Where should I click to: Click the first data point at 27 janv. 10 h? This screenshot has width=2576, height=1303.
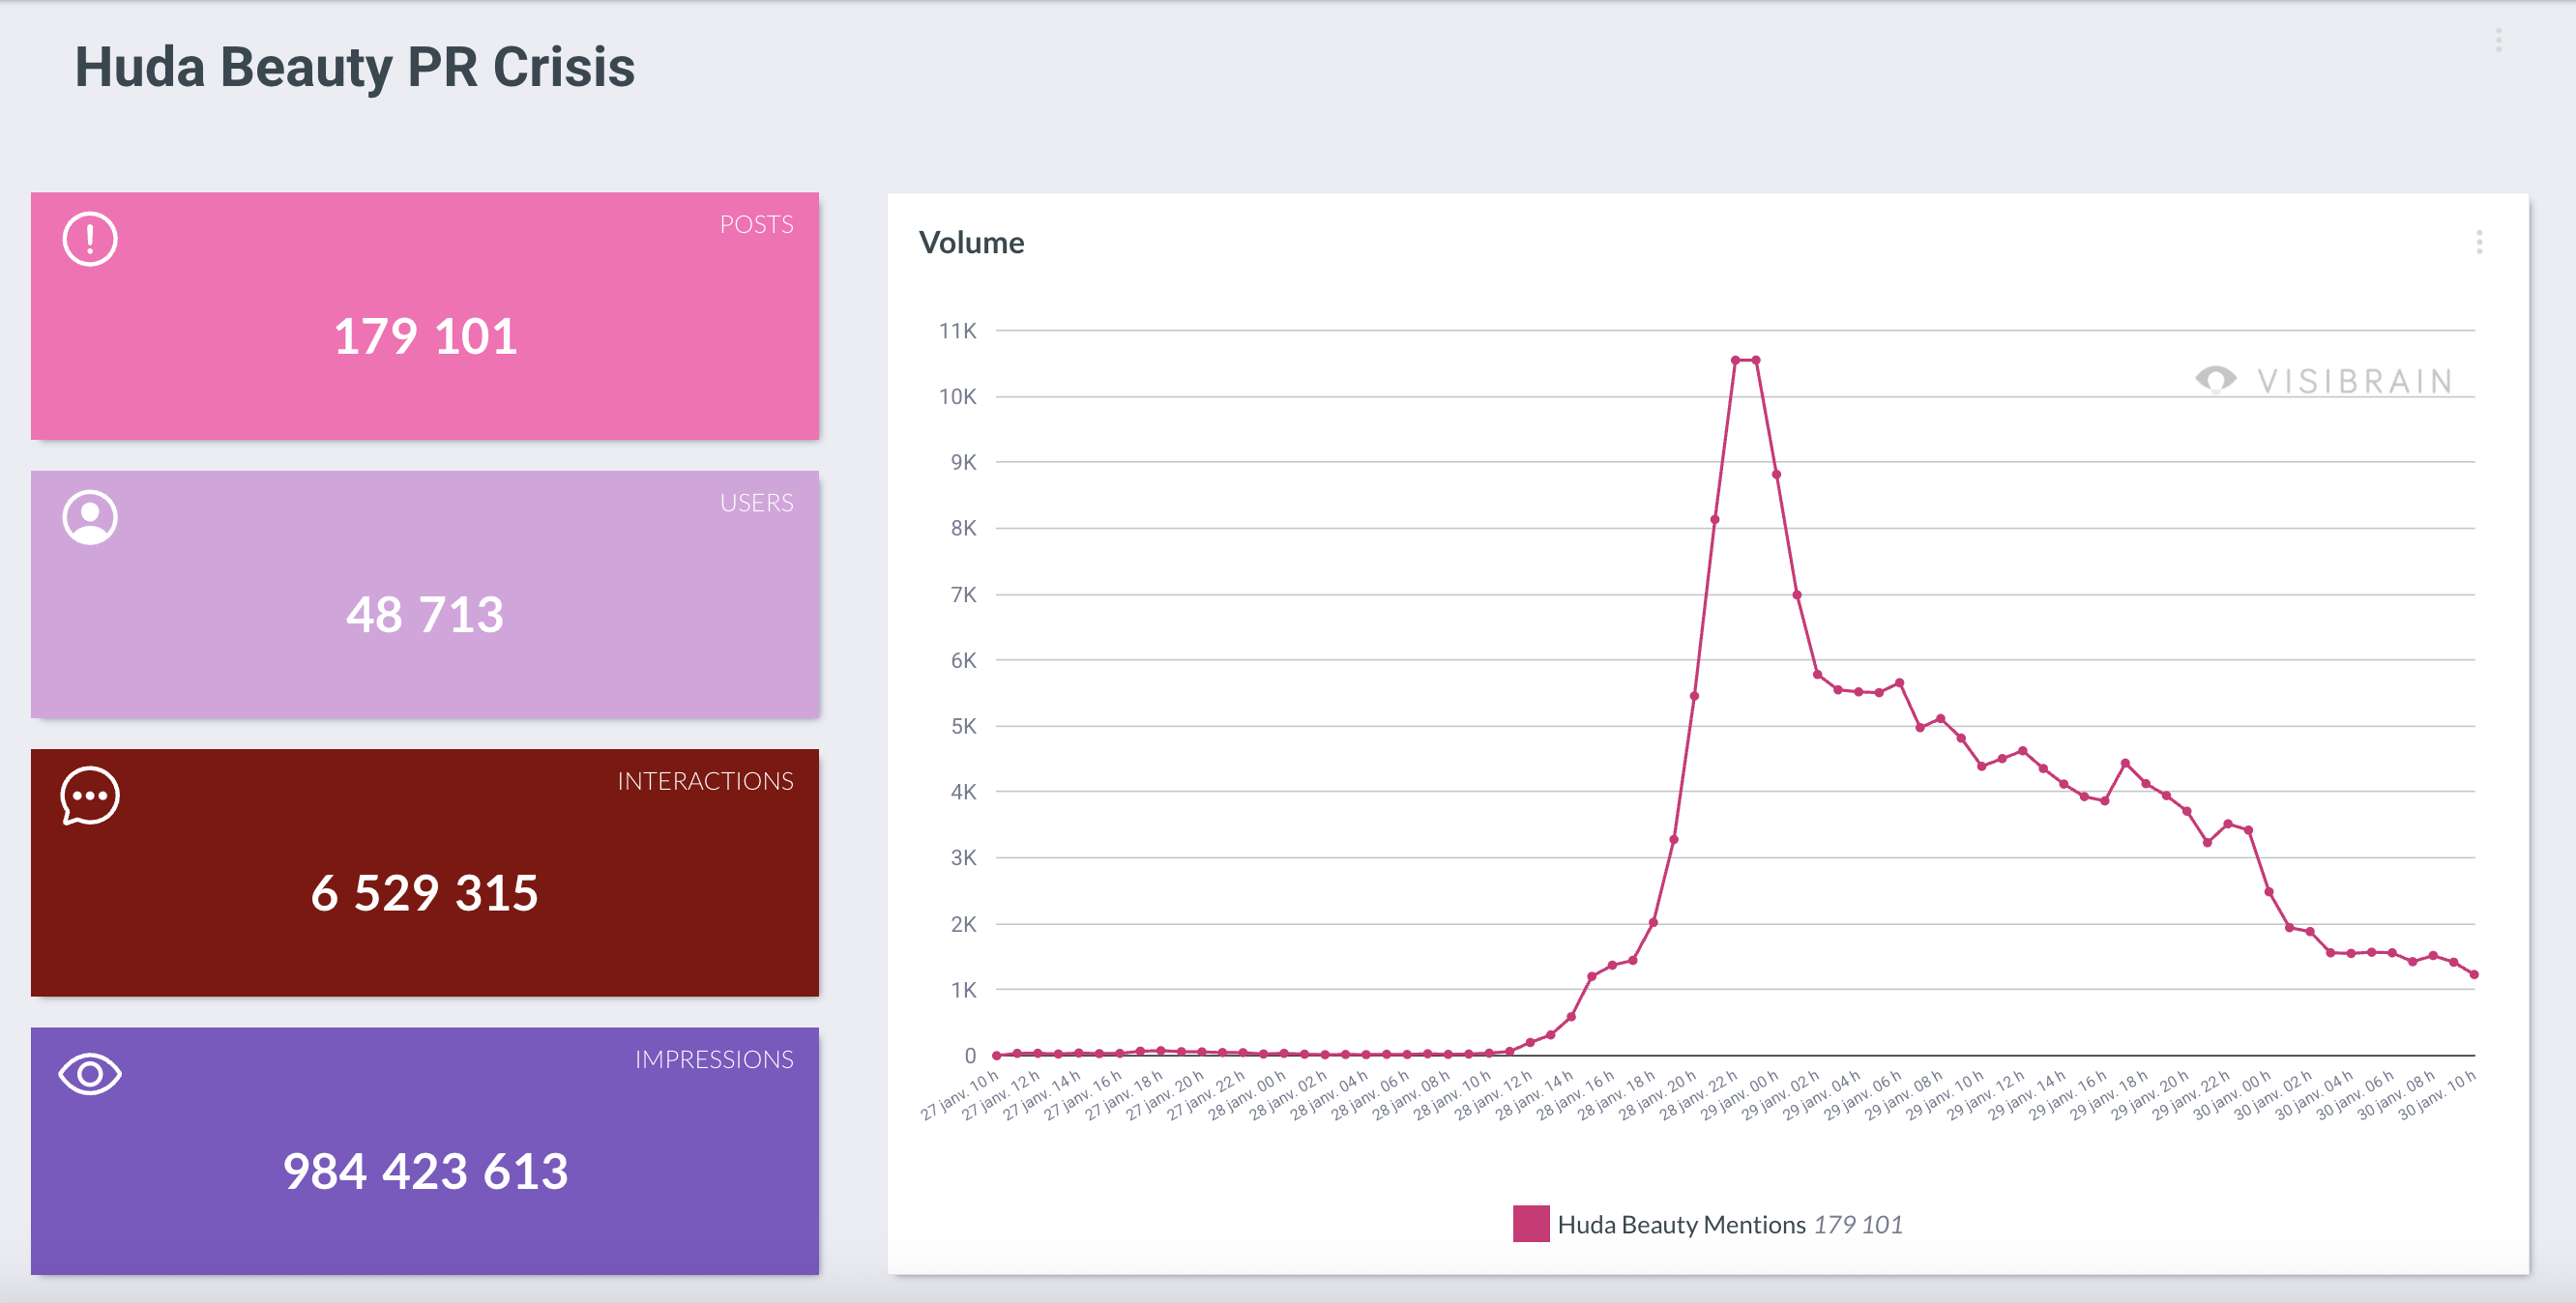tap(996, 1055)
